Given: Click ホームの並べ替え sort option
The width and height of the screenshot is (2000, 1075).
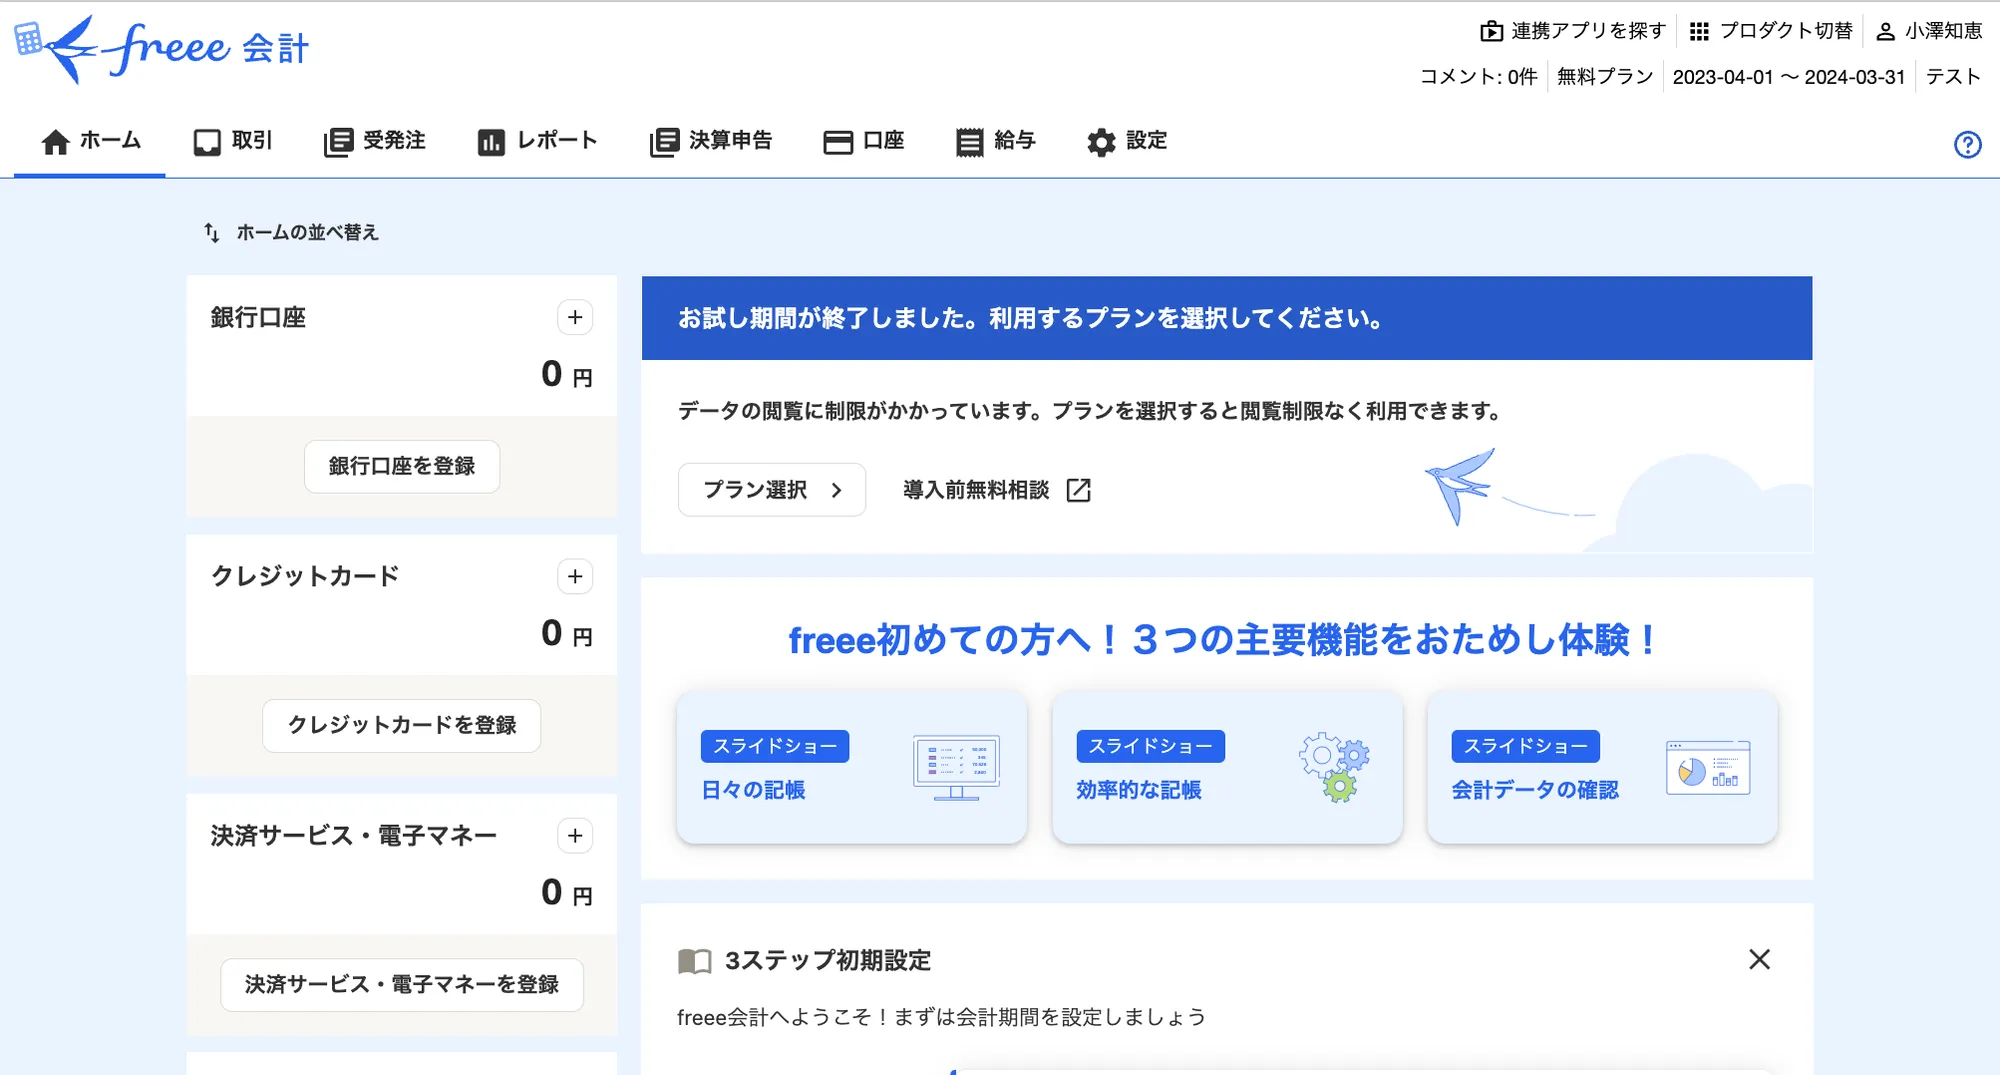Looking at the screenshot, I should click(x=291, y=233).
